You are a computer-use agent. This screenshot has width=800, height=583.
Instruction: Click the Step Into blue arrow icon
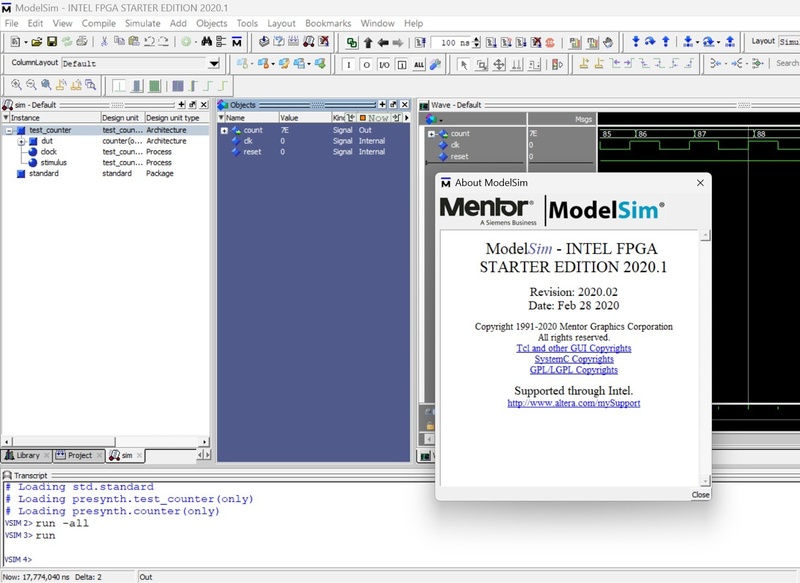tap(636, 42)
